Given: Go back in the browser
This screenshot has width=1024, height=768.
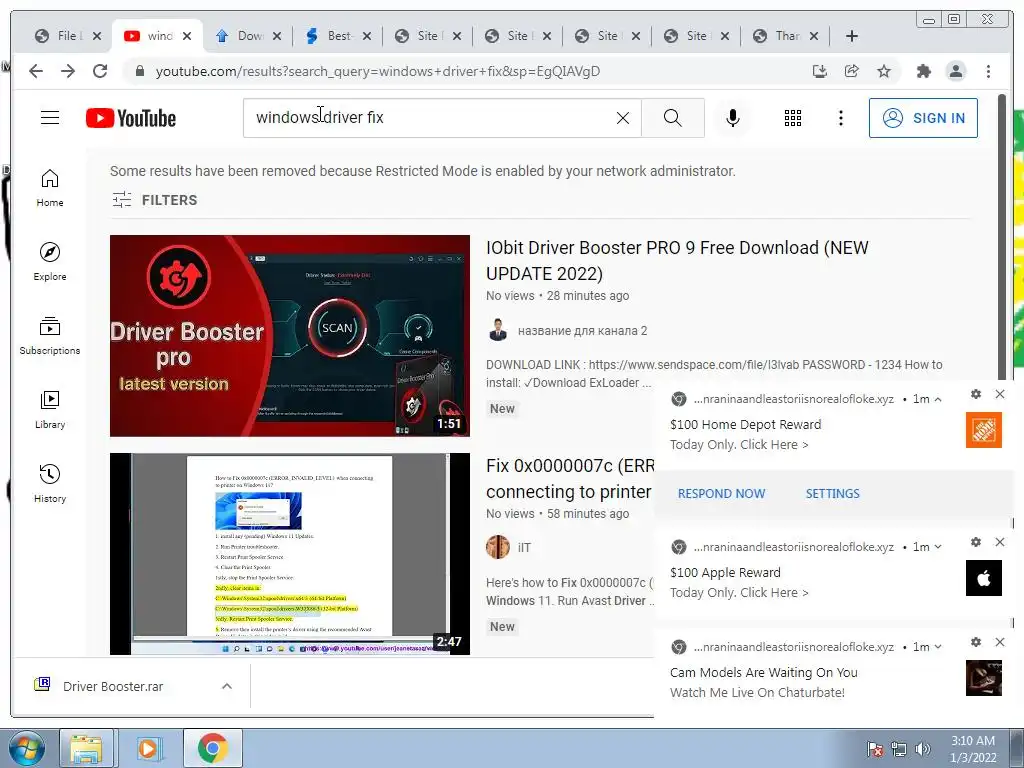Looking at the screenshot, I should 36,71.
